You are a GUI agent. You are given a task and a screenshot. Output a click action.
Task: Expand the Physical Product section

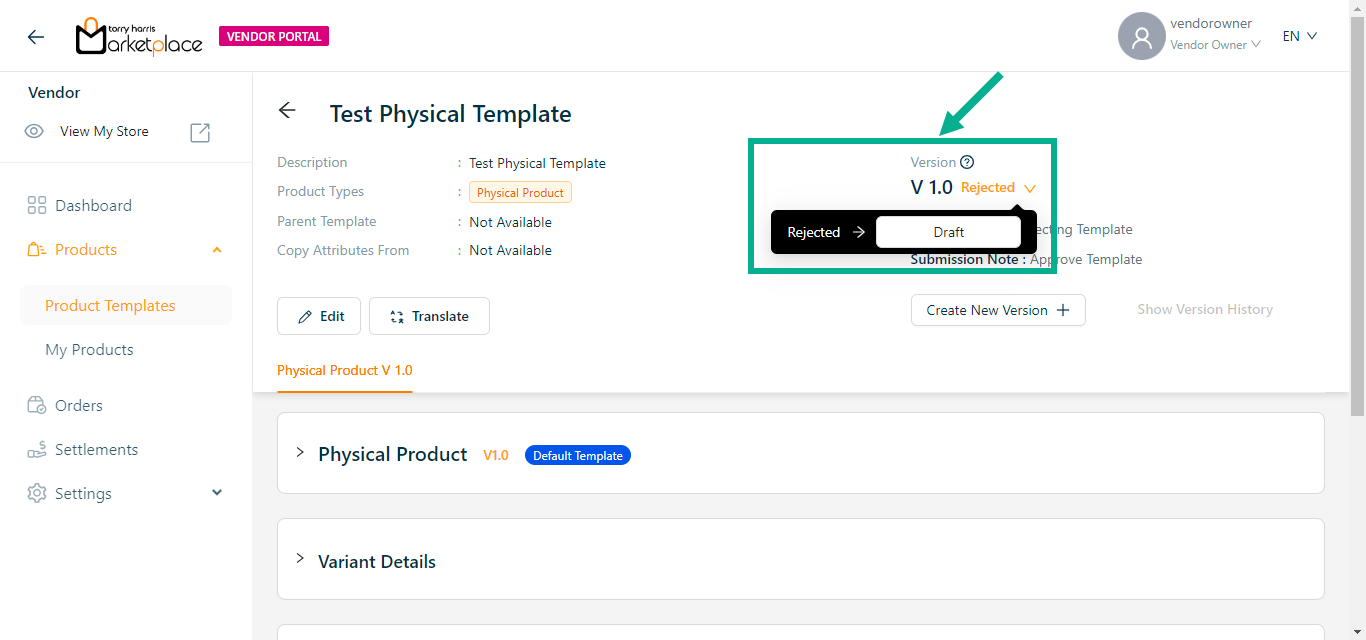click(300, 453)
